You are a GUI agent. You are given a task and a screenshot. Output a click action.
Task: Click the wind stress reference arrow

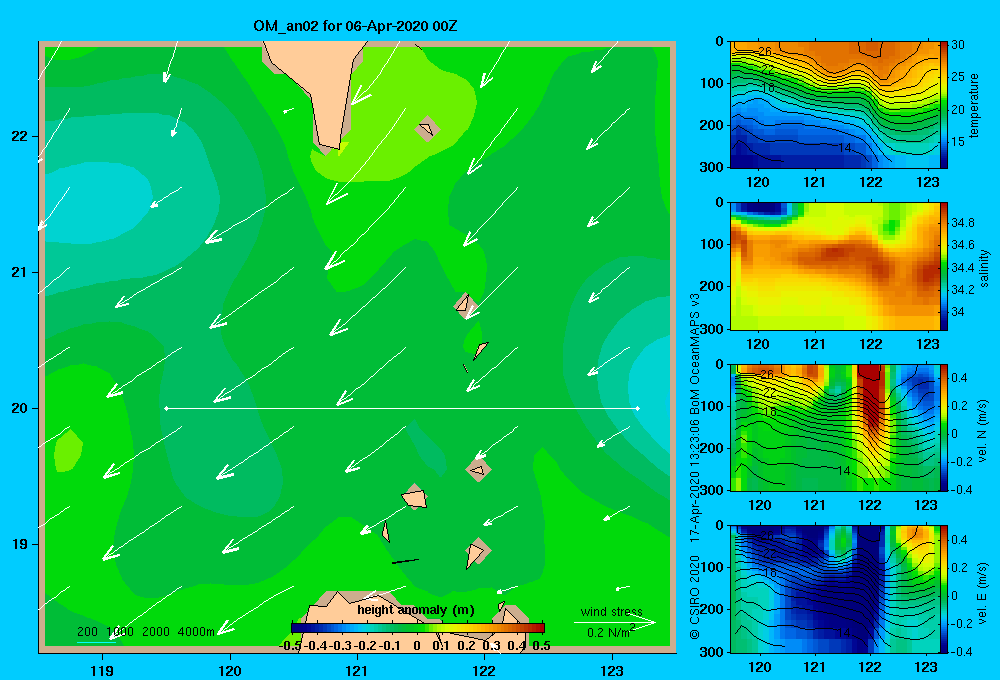(615, 622)
